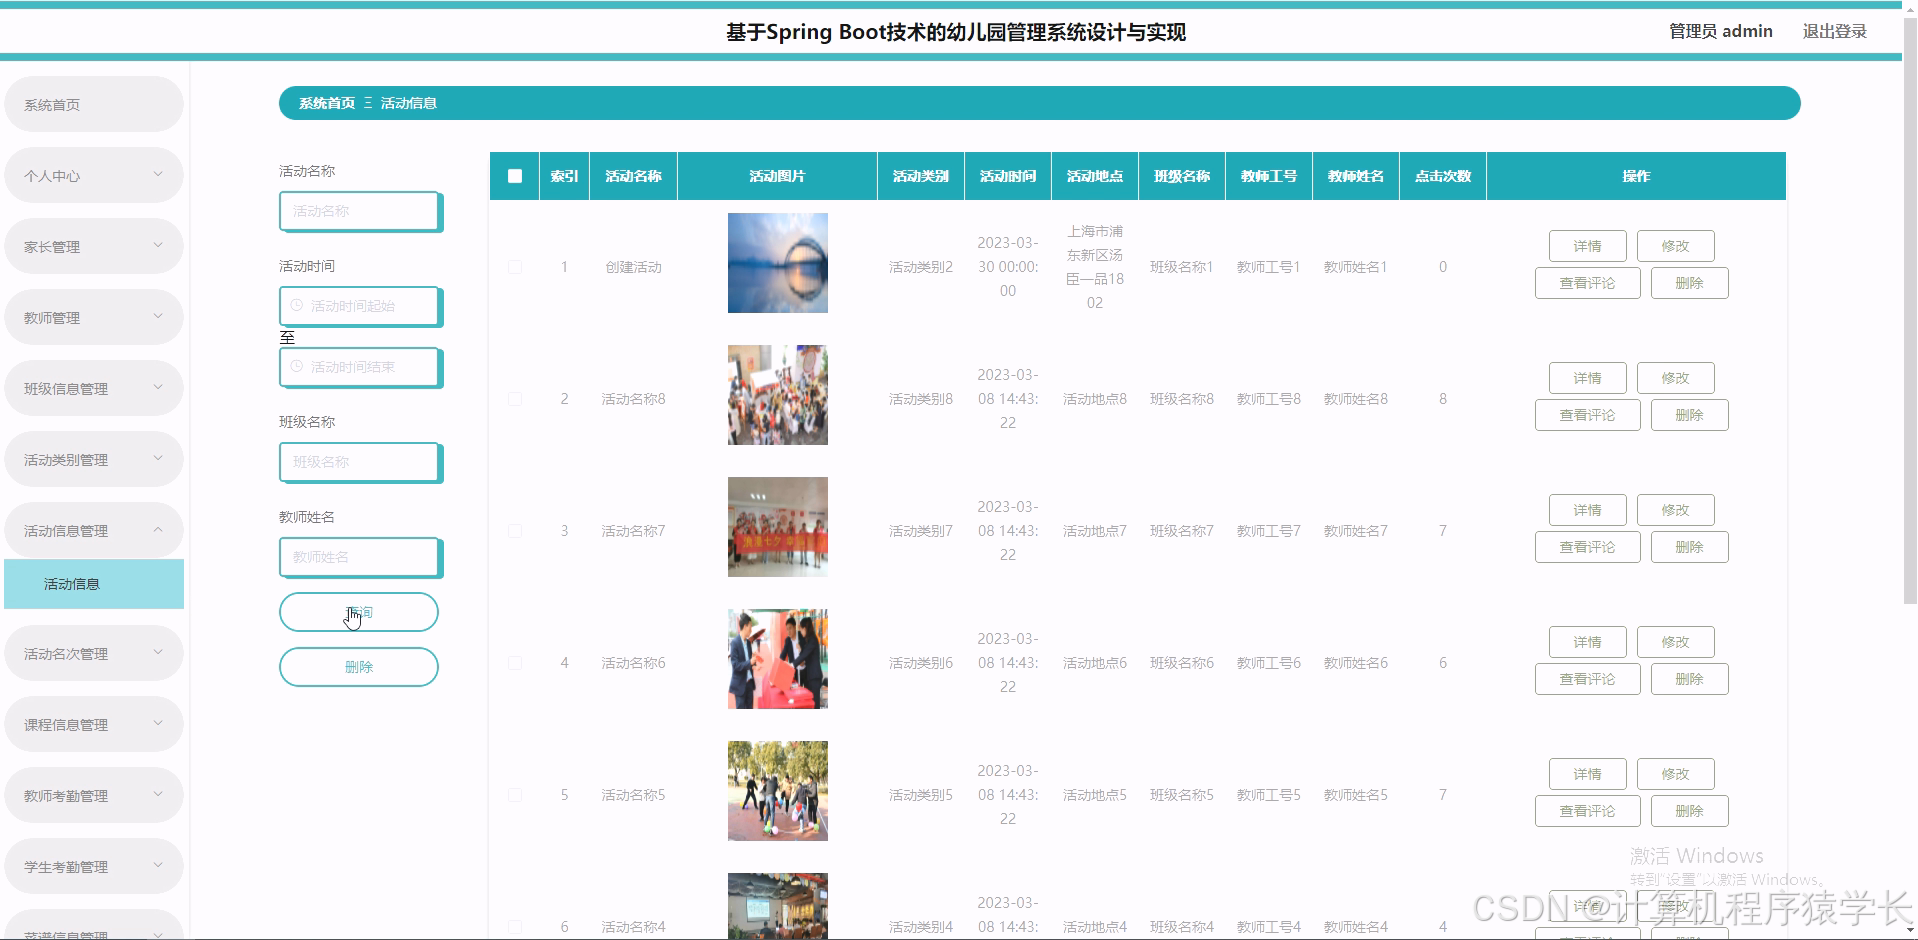The width and height of the screenshot is (1918, 940).
Task: Click 查看评论 for row 活动名称8
Action: (1587, 415)
